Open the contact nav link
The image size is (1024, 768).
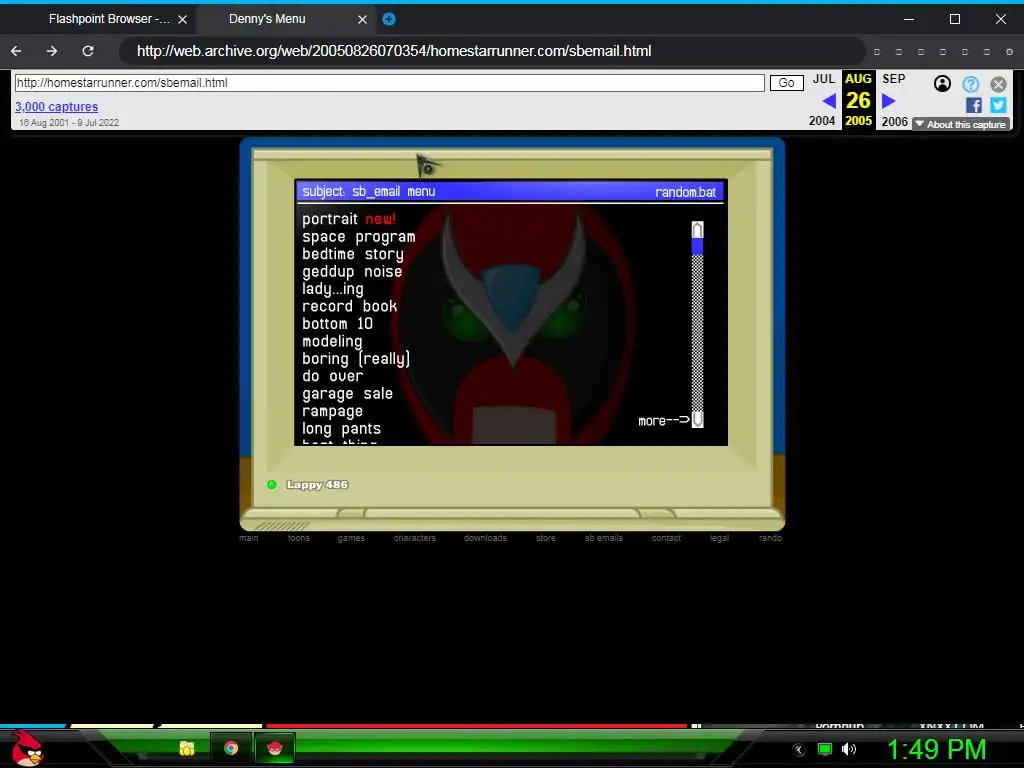tap(666, 538)
